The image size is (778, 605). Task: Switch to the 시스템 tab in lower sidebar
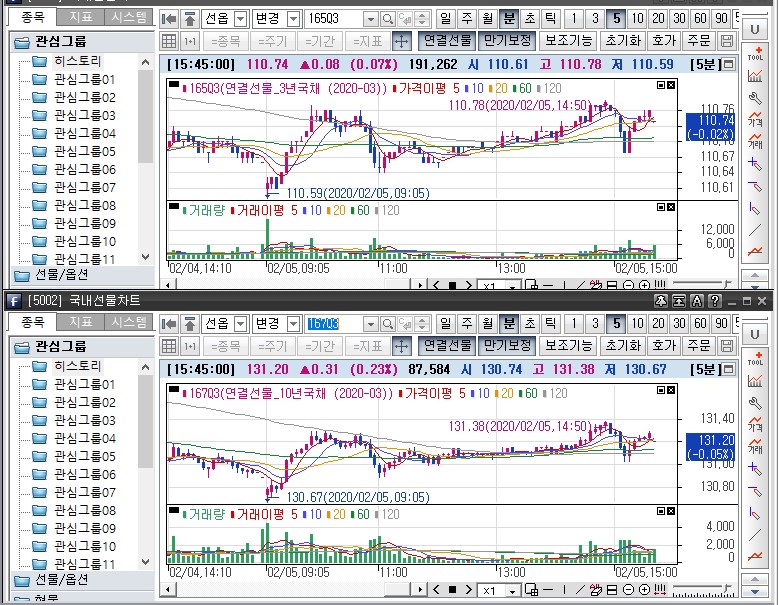tap(128, 322)
